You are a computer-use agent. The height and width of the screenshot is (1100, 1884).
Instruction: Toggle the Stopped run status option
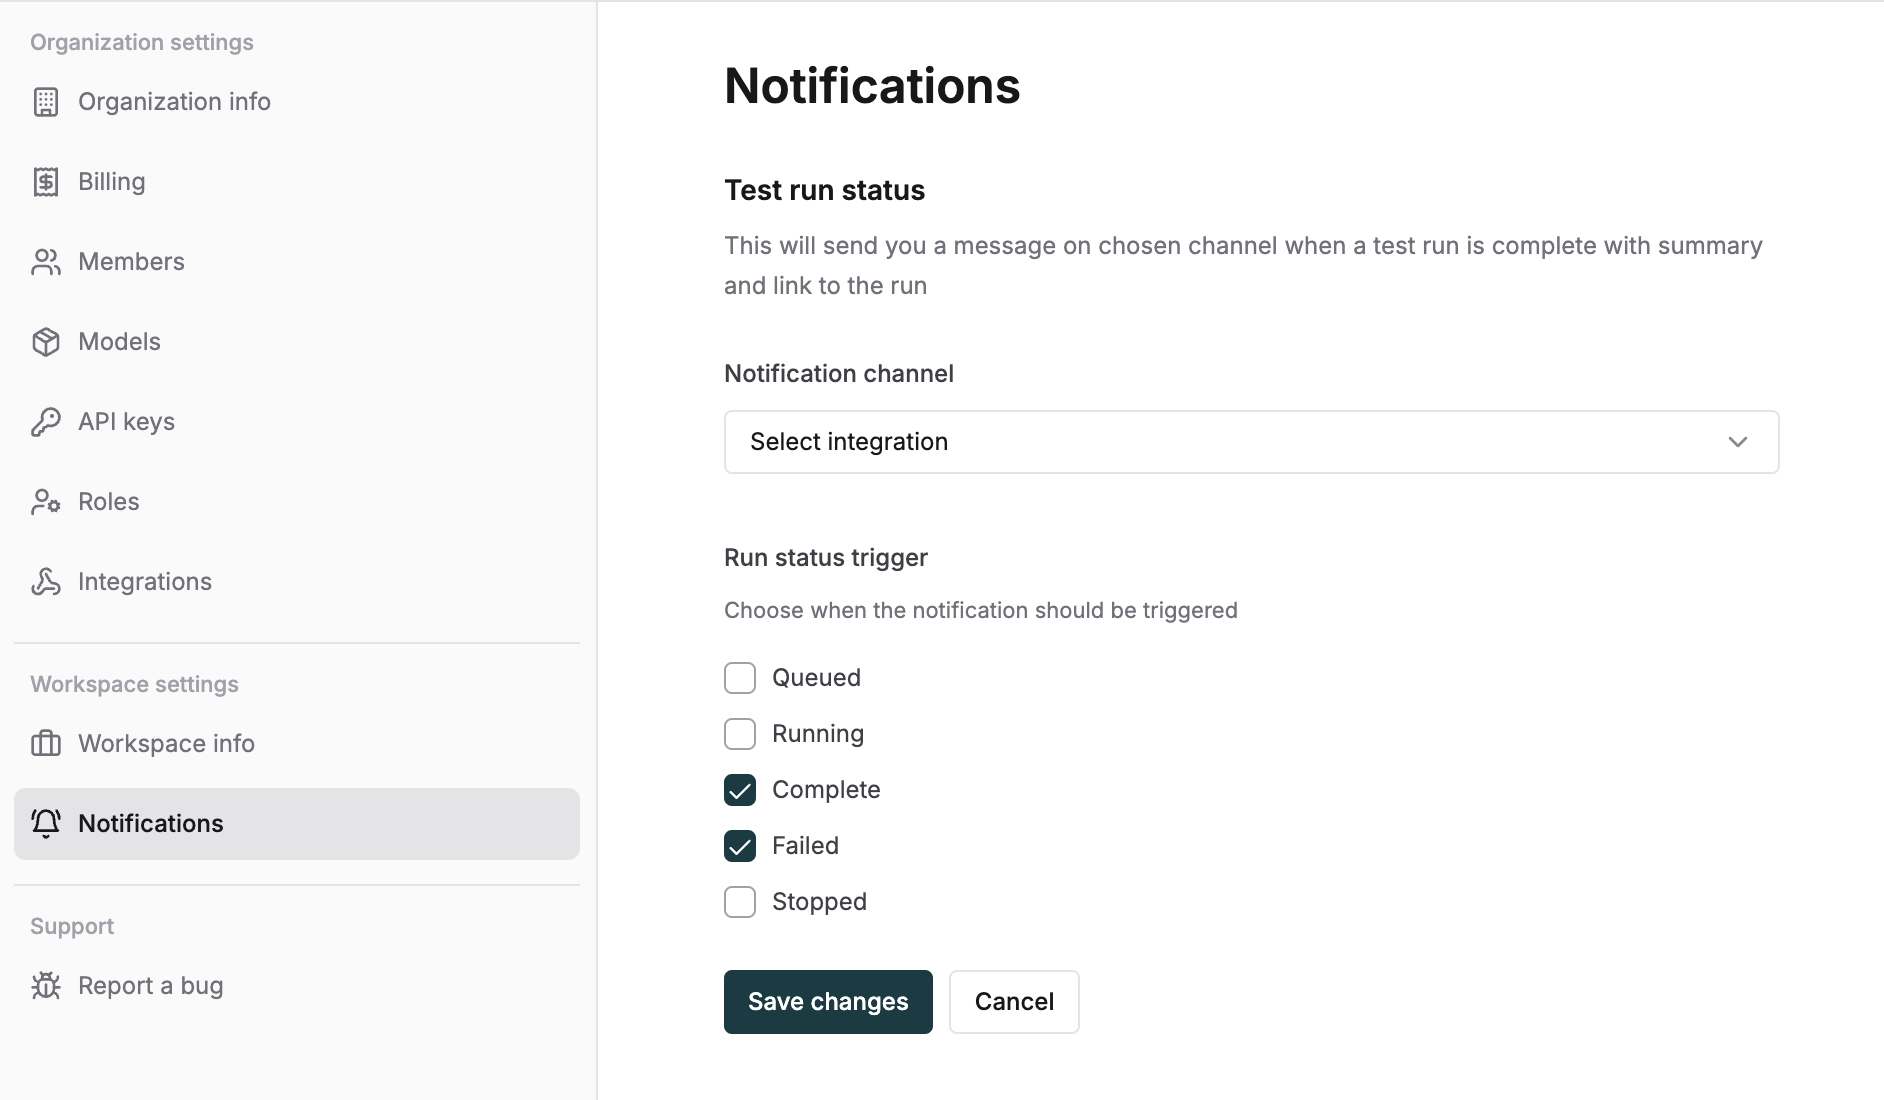[x=739, y=901]
